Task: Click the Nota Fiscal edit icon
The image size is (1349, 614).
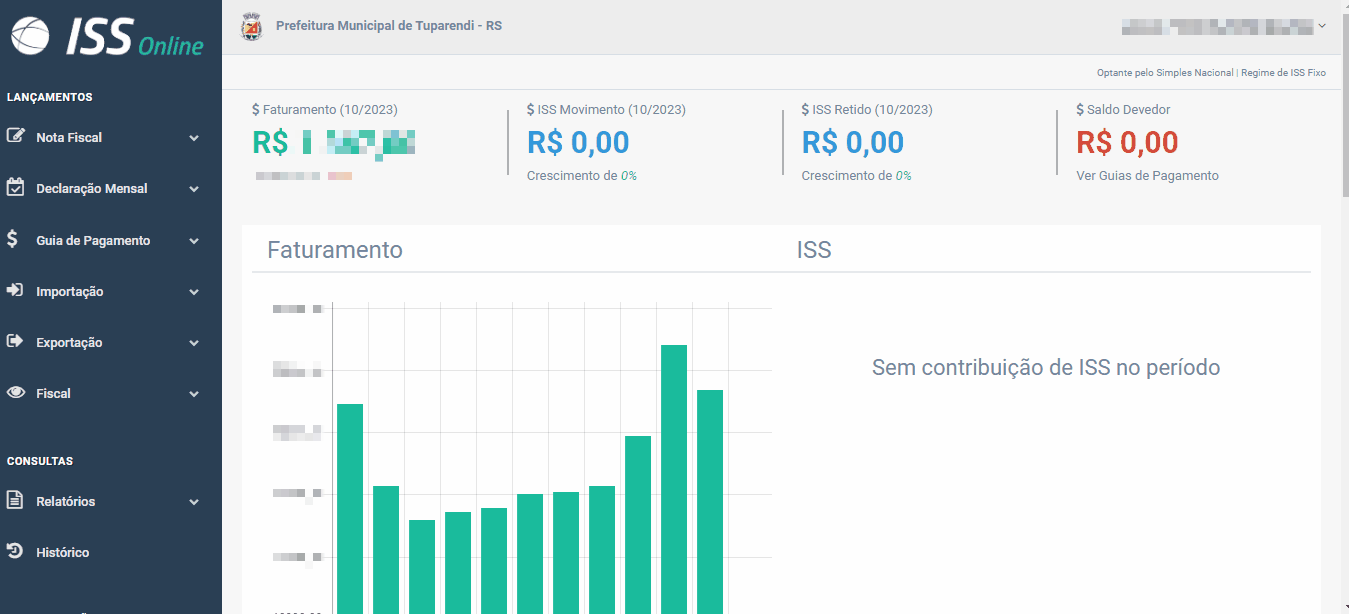Action: point(15,136)
